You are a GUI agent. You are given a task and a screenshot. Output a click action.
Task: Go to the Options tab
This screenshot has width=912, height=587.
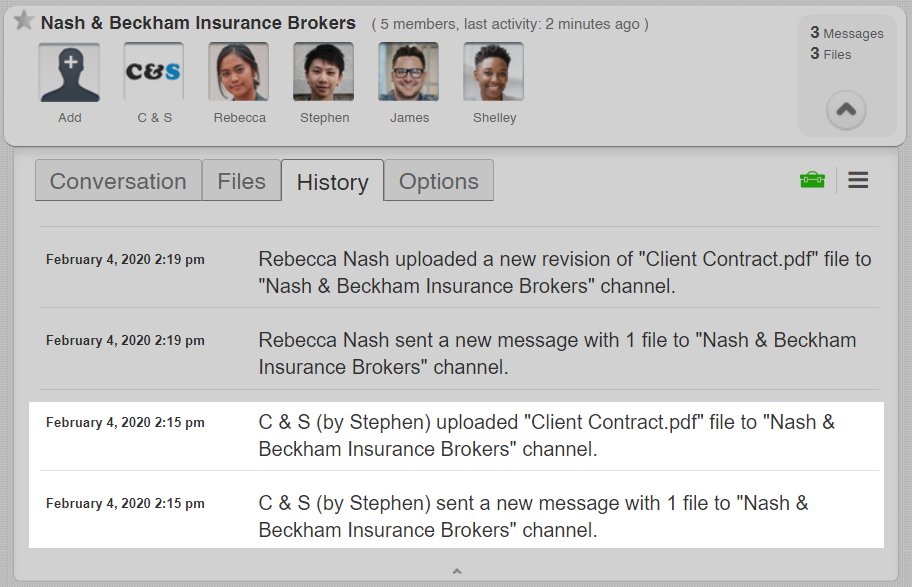[x=438, y=181]
